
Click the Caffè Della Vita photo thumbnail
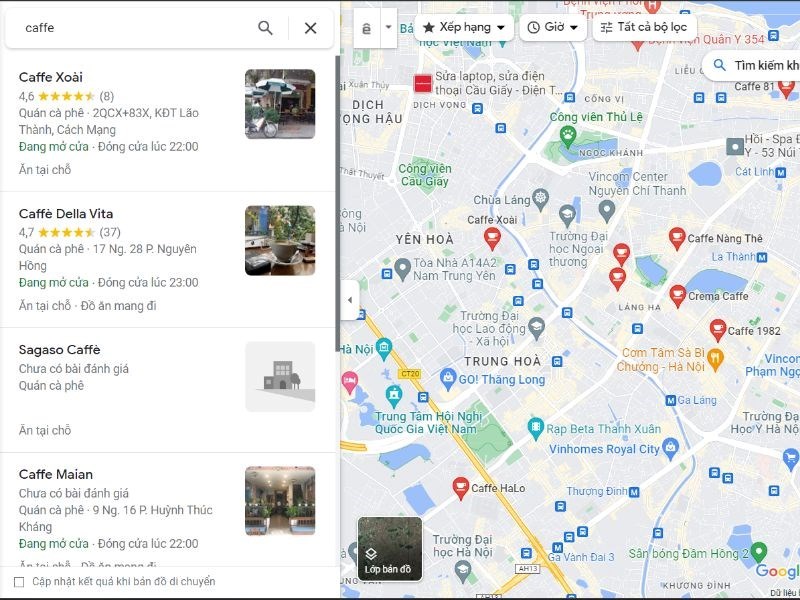click(280, 240)
